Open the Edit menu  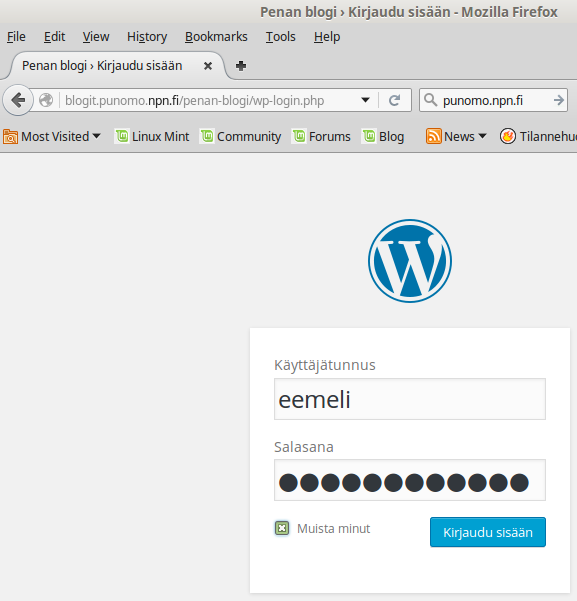[54, 37]
